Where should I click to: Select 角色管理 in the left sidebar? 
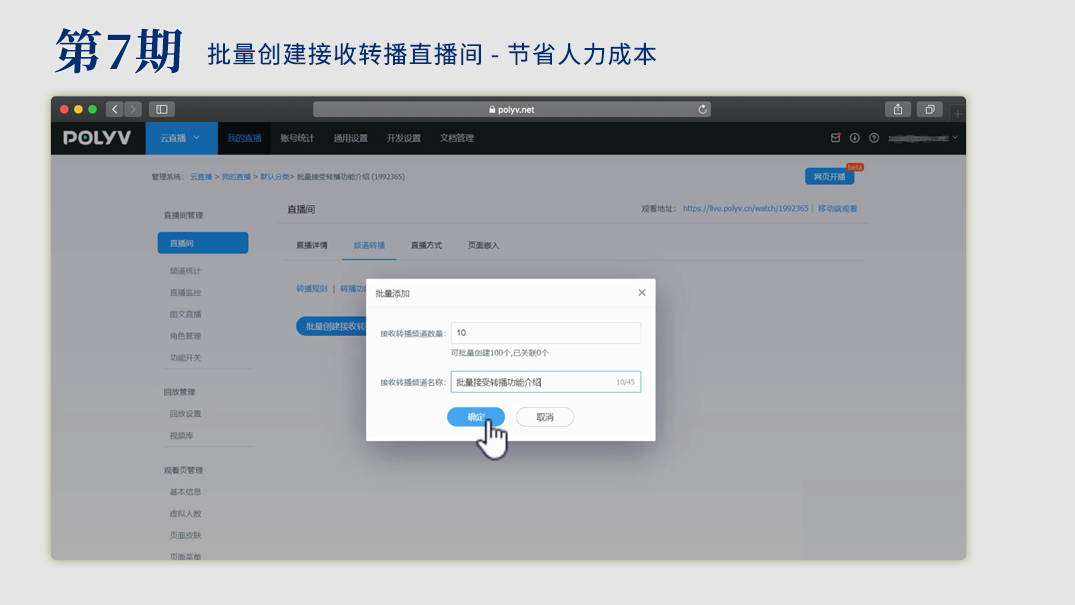185,336
